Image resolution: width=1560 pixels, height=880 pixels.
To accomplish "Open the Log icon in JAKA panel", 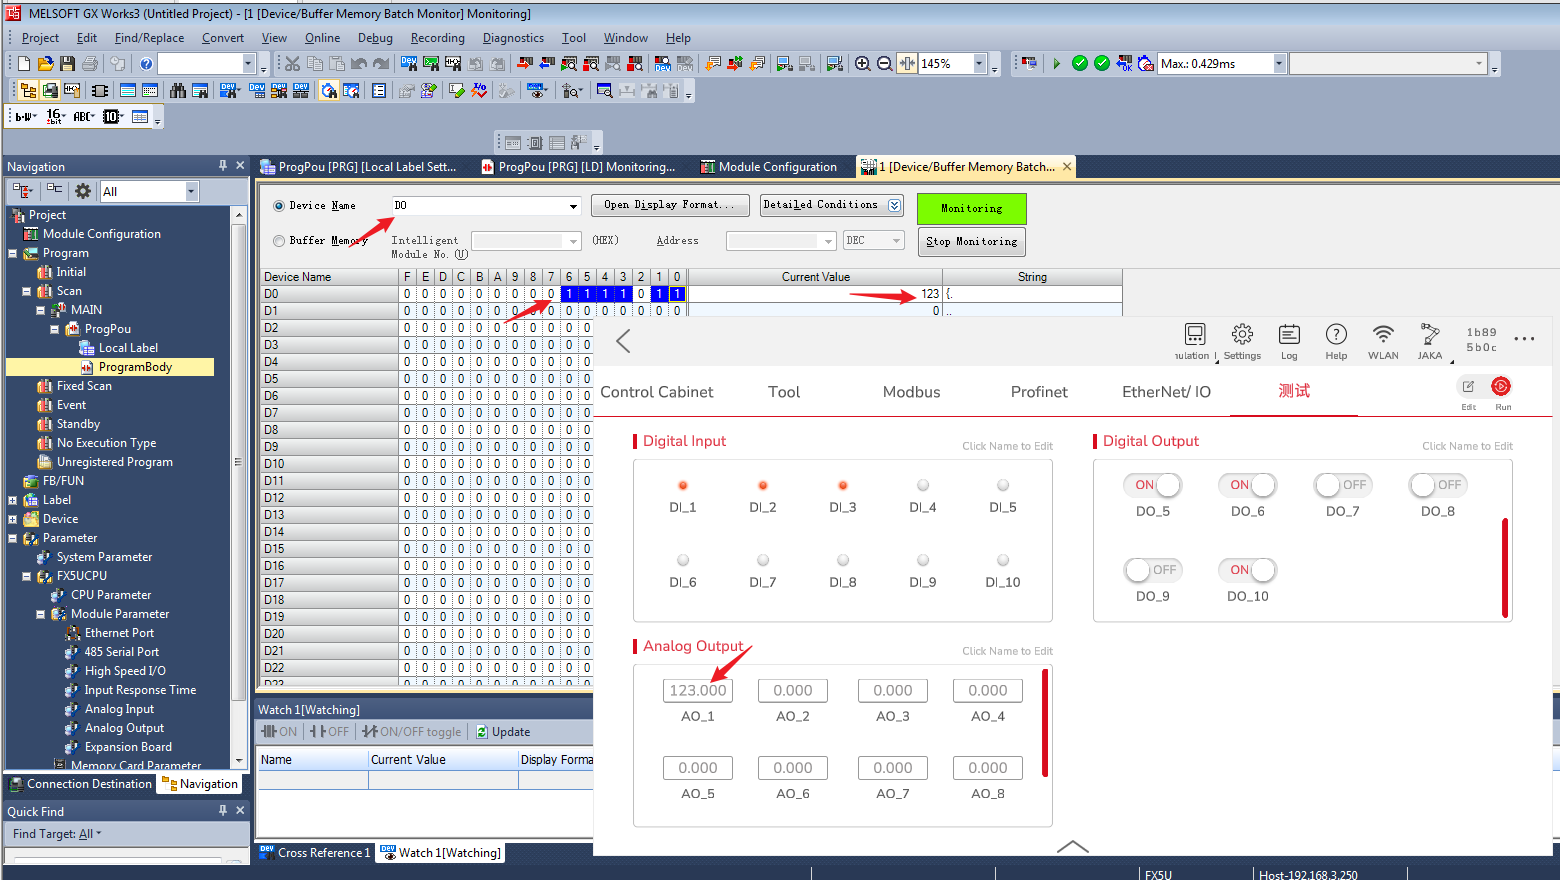I will [1289, 335].
